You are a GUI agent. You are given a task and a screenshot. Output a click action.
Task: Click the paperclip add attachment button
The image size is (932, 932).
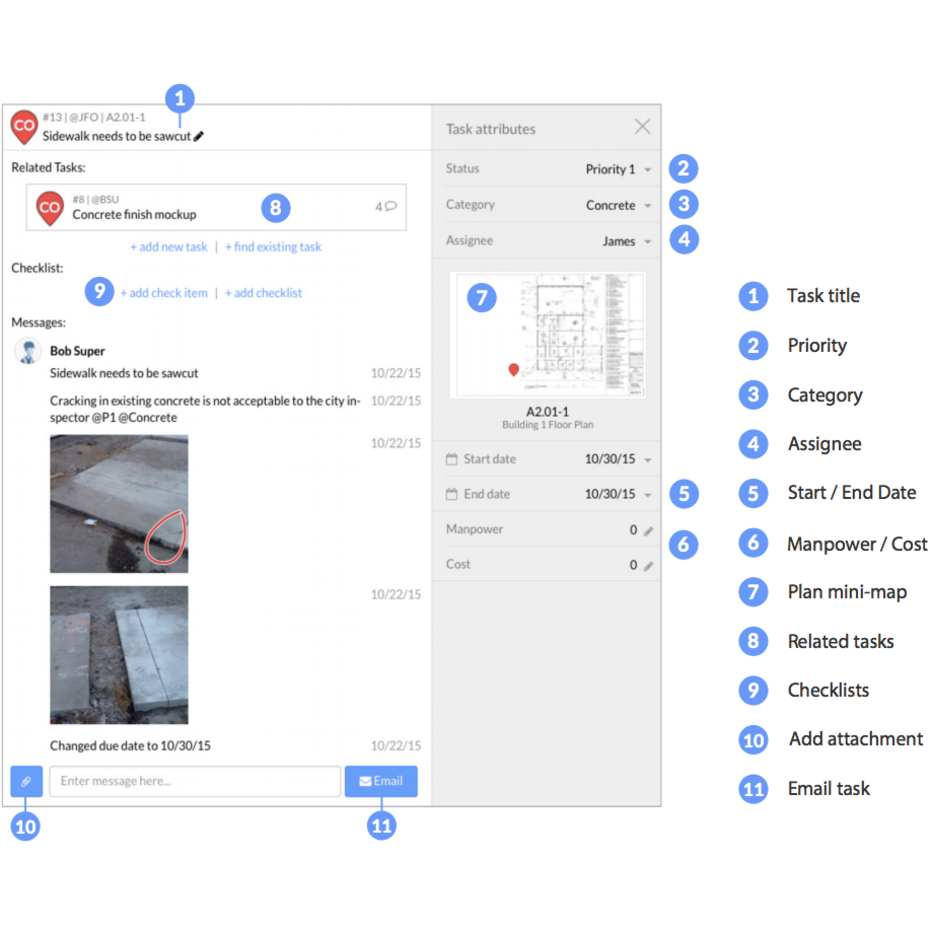26,781
